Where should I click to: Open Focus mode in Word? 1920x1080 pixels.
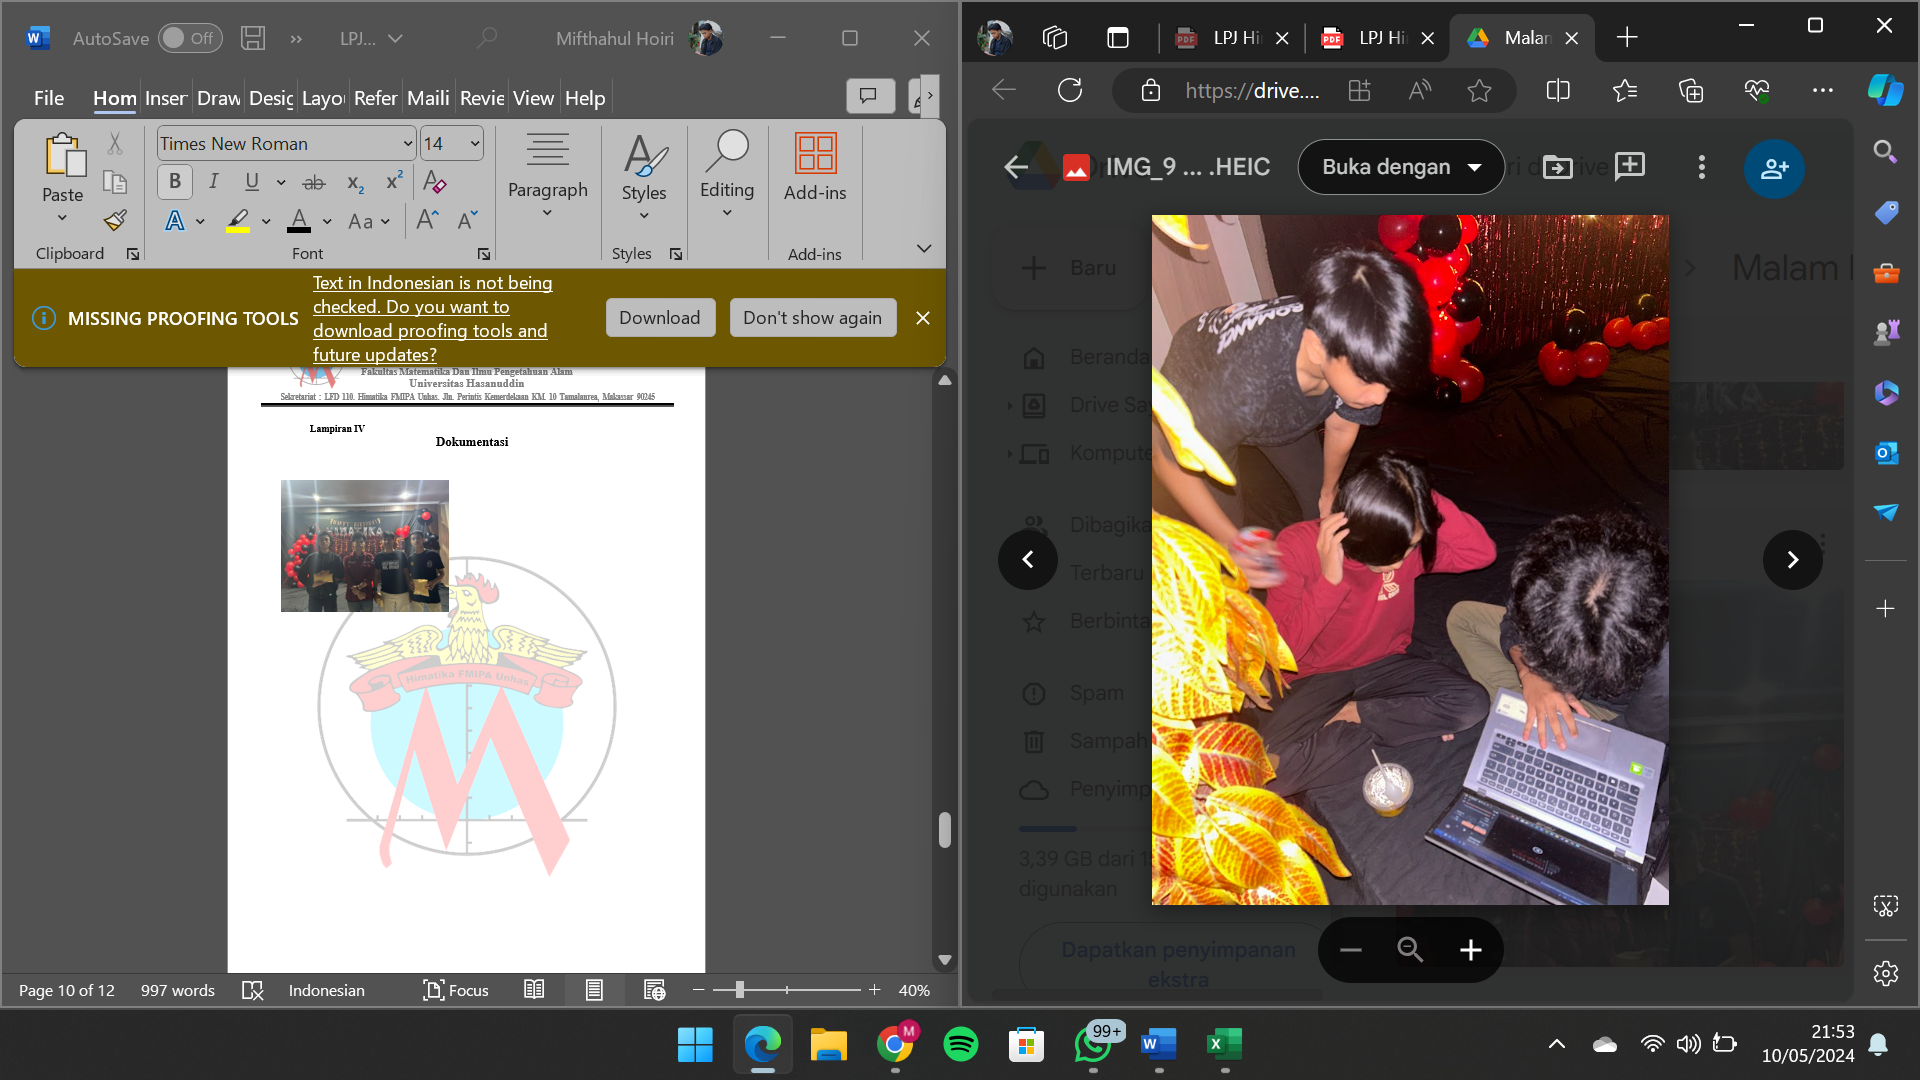(456, 990)
